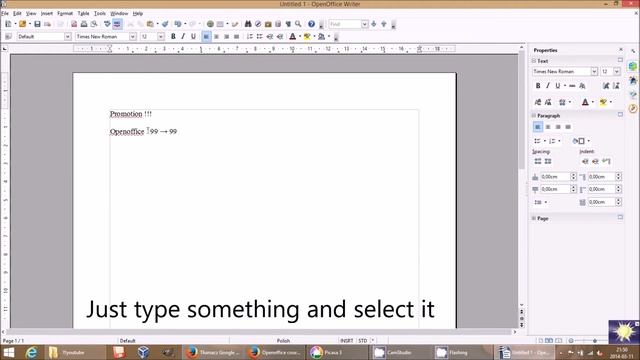The height and width of the screenshot is (360, 640).
Task: Open paragraph background color dropdown in sidebar
Action: (x=589, y=141)
